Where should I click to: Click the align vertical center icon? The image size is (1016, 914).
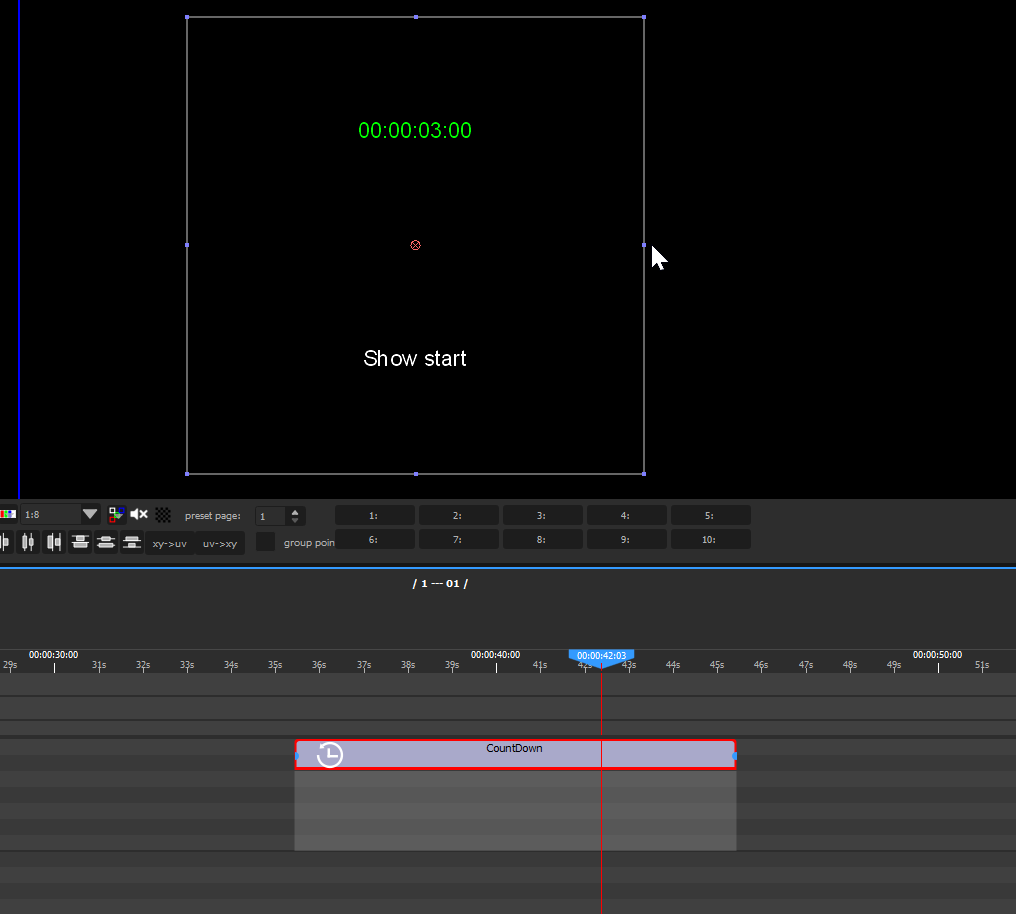point(106,542)
